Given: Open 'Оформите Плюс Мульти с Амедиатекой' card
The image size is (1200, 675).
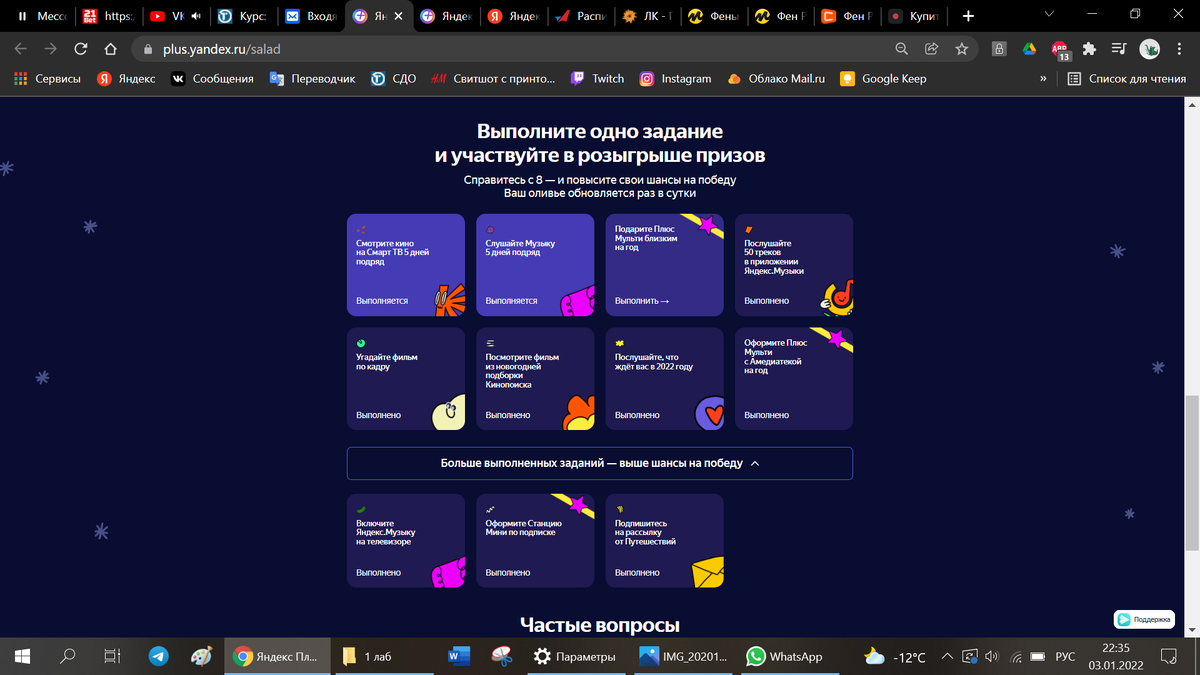Looking at the screenshot, I should pos(794,379).
